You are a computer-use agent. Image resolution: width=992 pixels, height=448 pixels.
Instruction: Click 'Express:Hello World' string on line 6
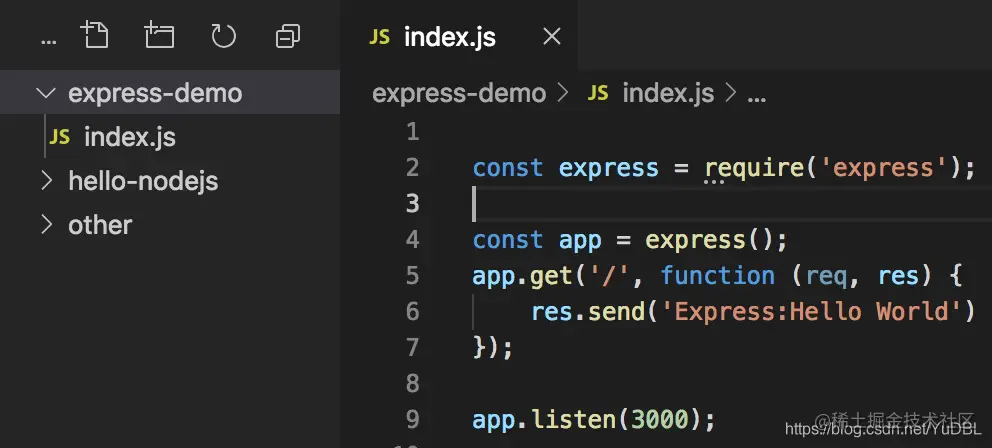(x=812, y=312)
